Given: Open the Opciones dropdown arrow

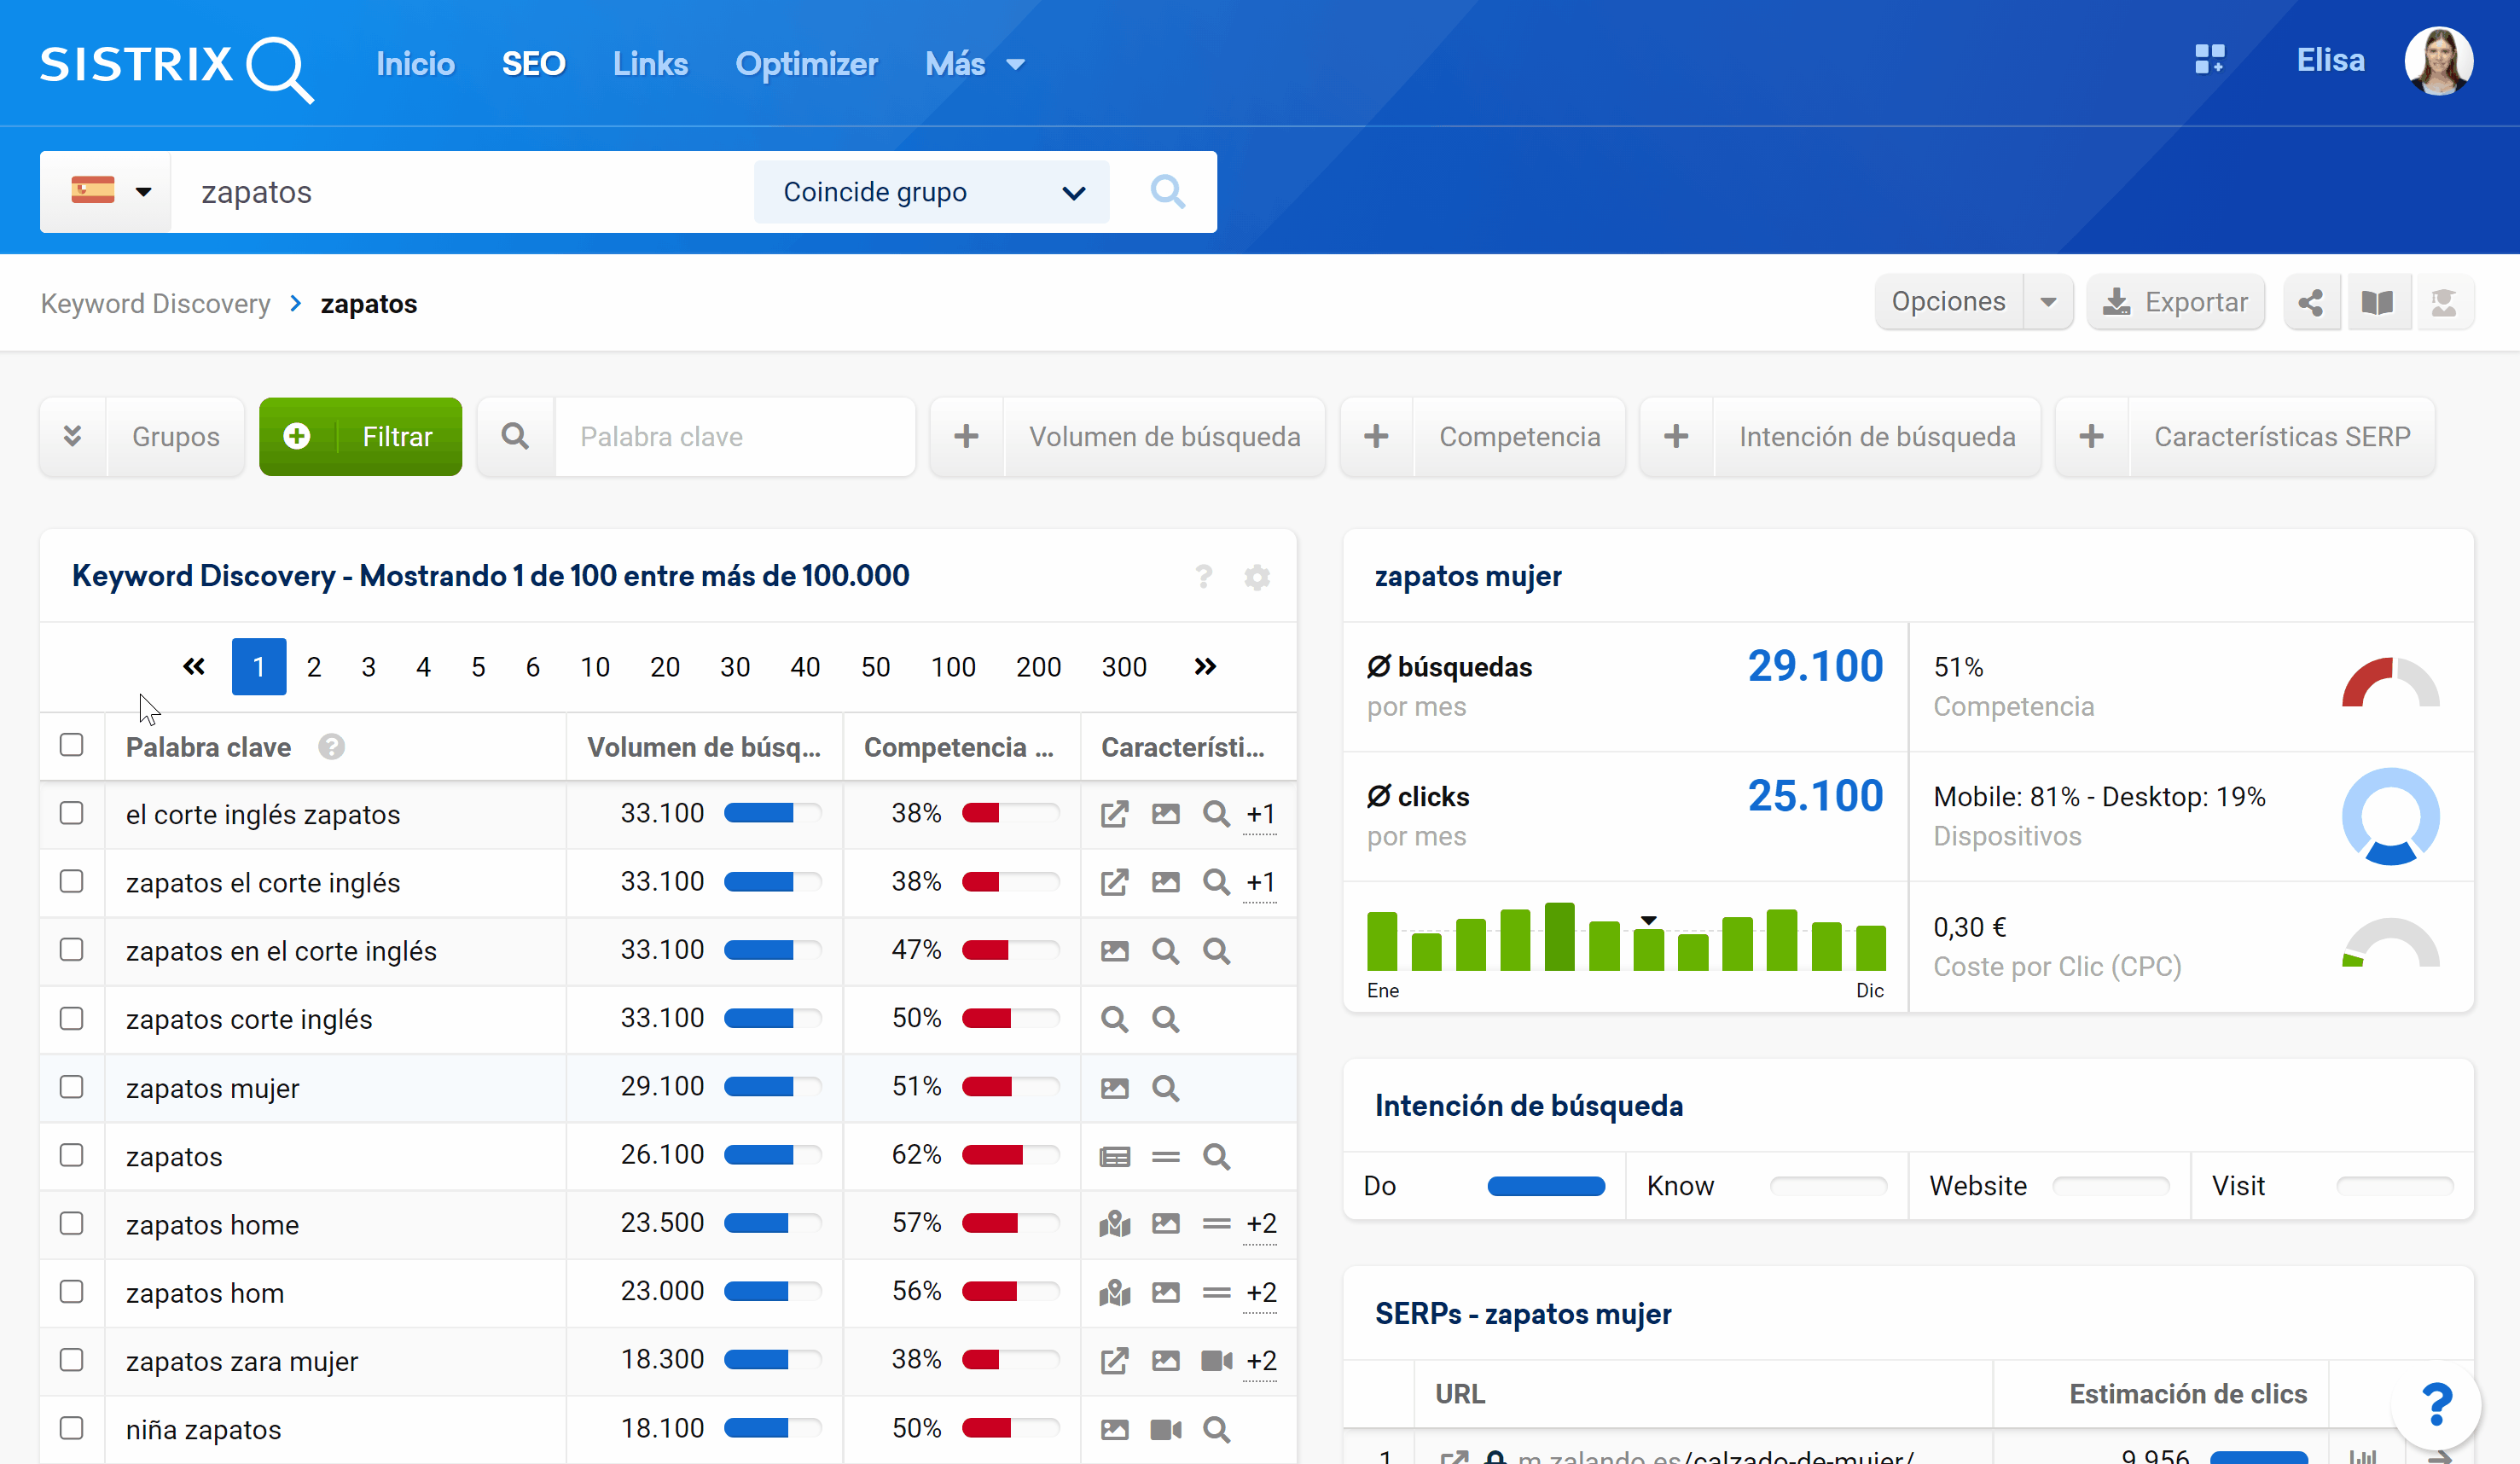Looking at the screenshot, I should (2048, 303).
